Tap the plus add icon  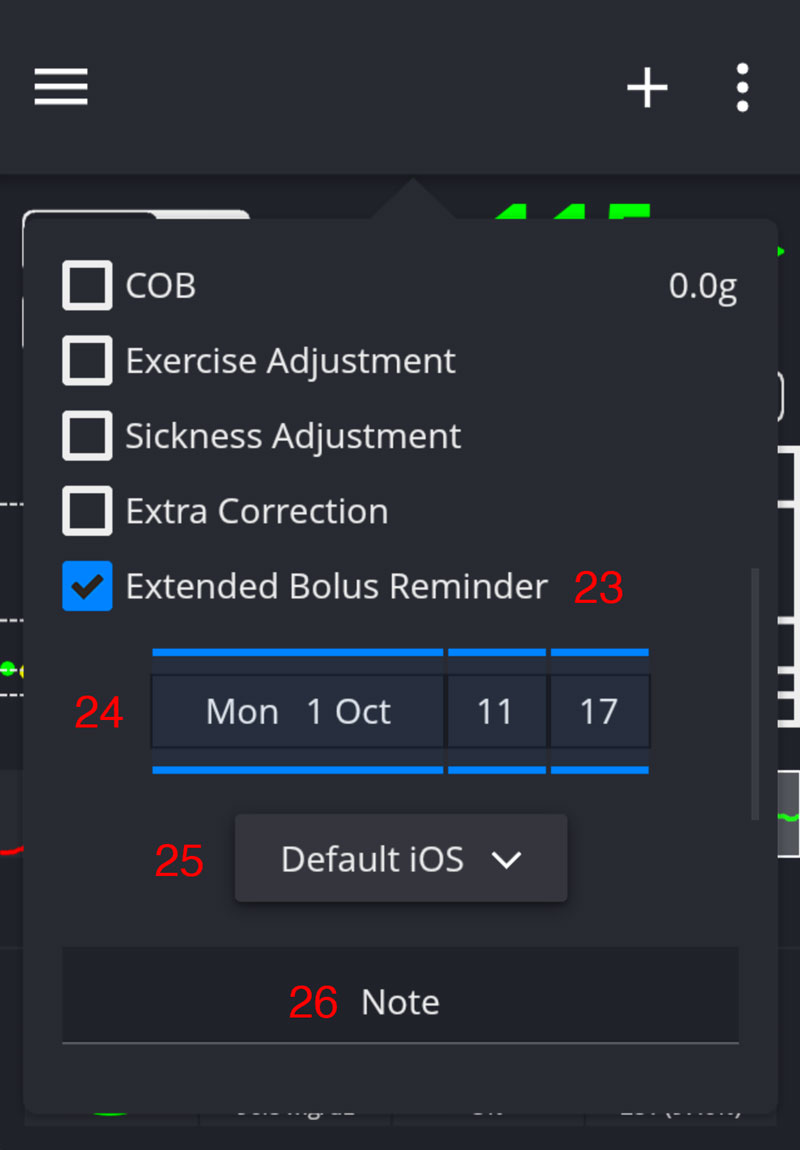(x=647, y=88)
